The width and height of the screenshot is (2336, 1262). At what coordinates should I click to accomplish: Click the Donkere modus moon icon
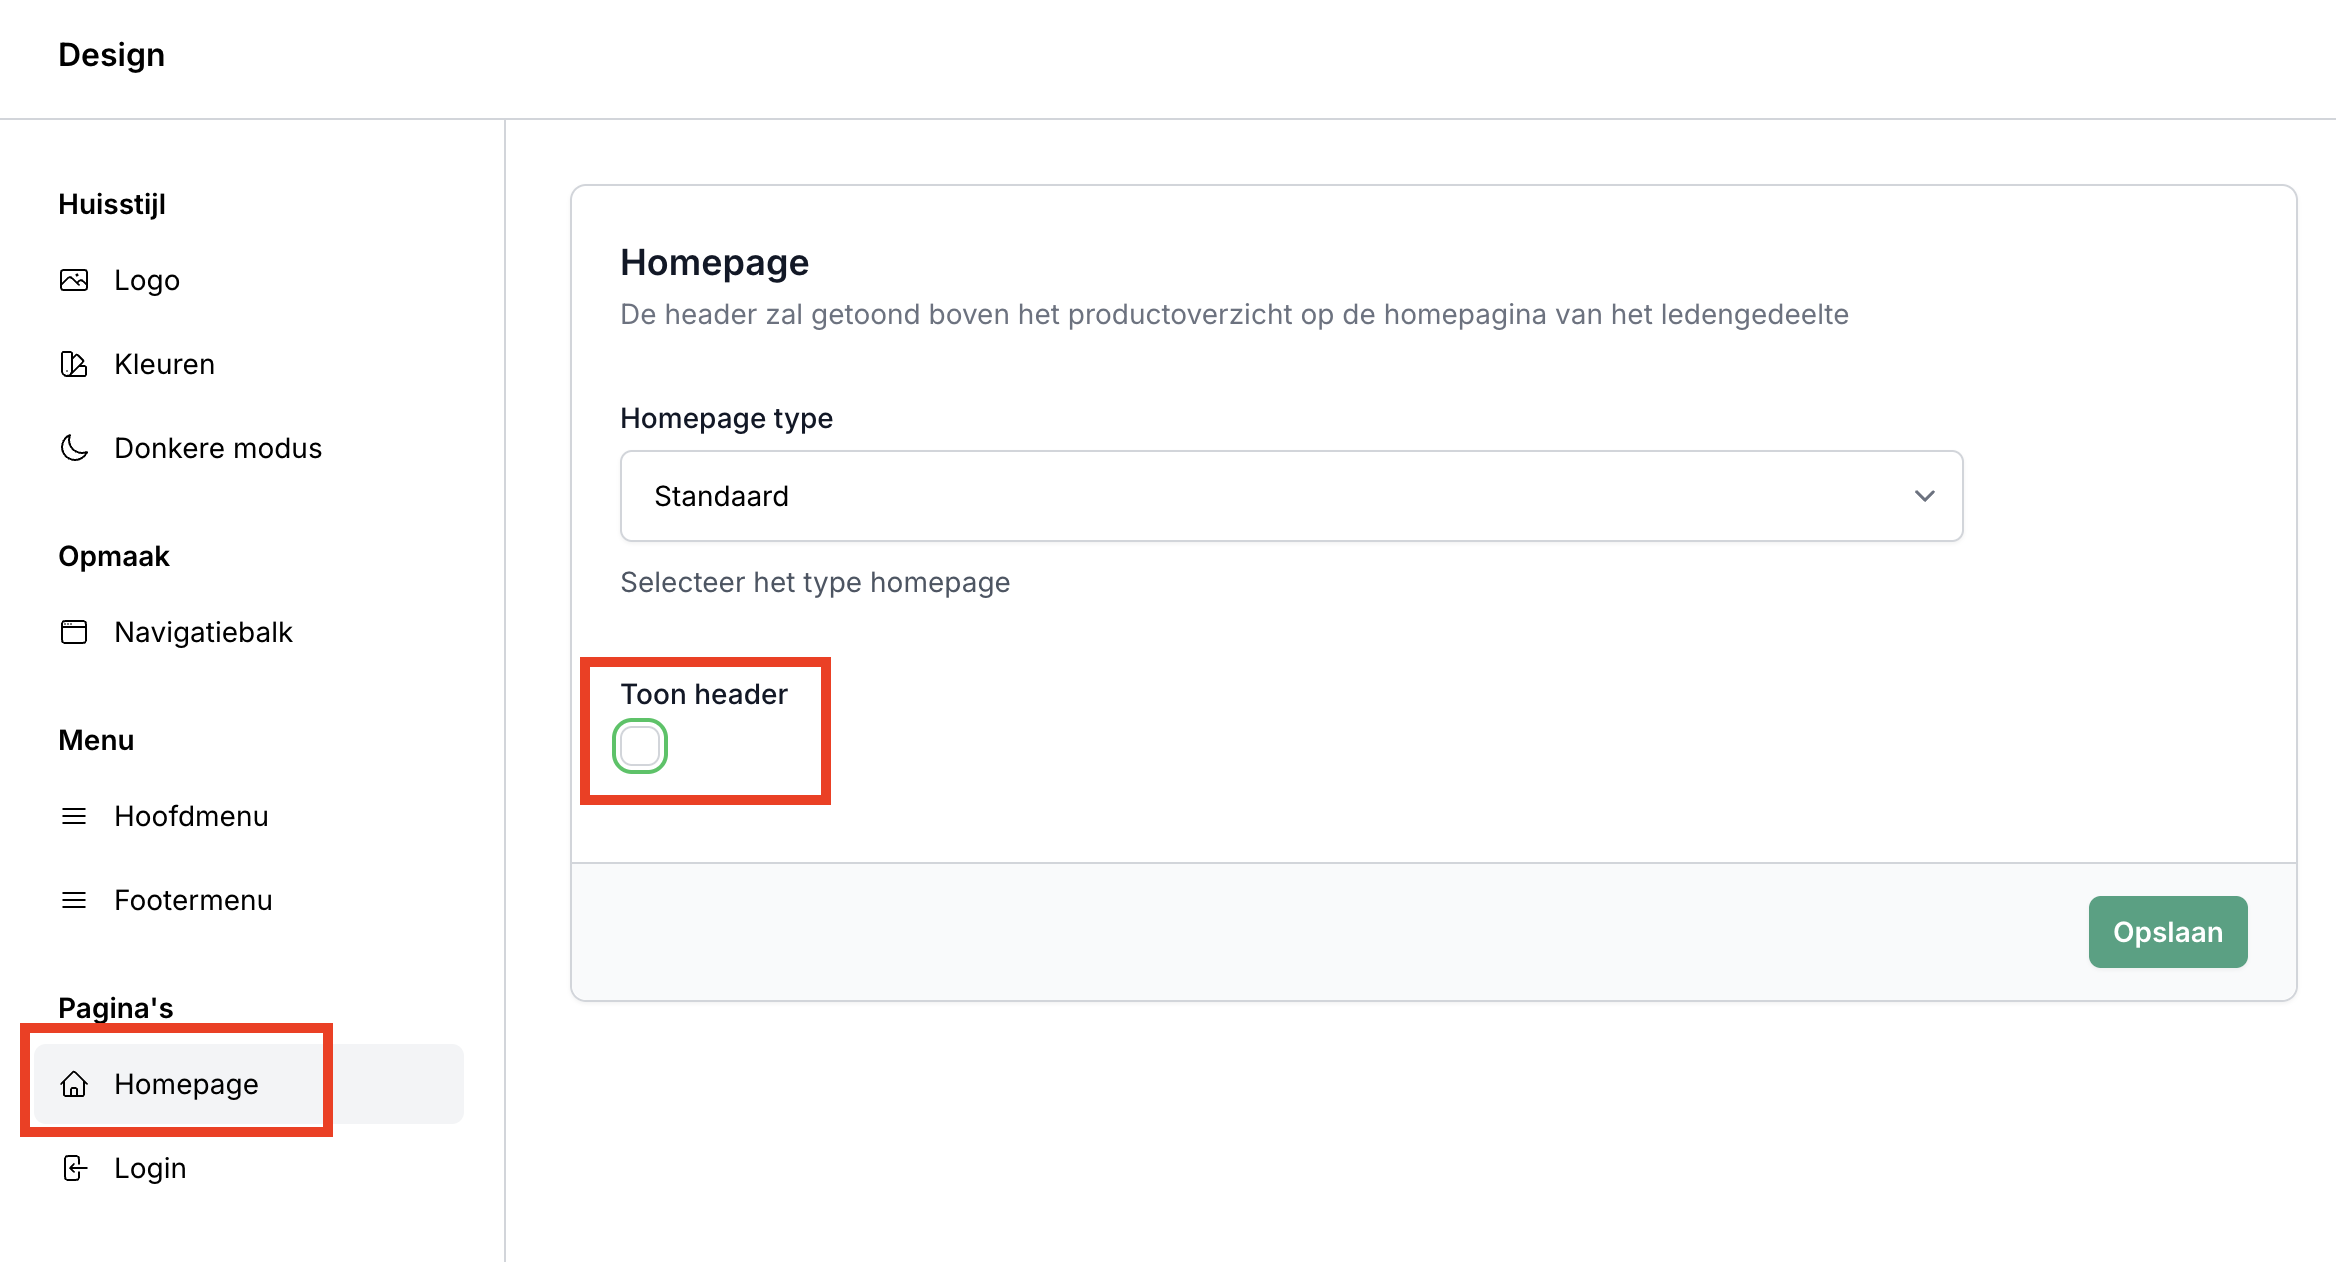pyautogui.click(x=74, y=448)
